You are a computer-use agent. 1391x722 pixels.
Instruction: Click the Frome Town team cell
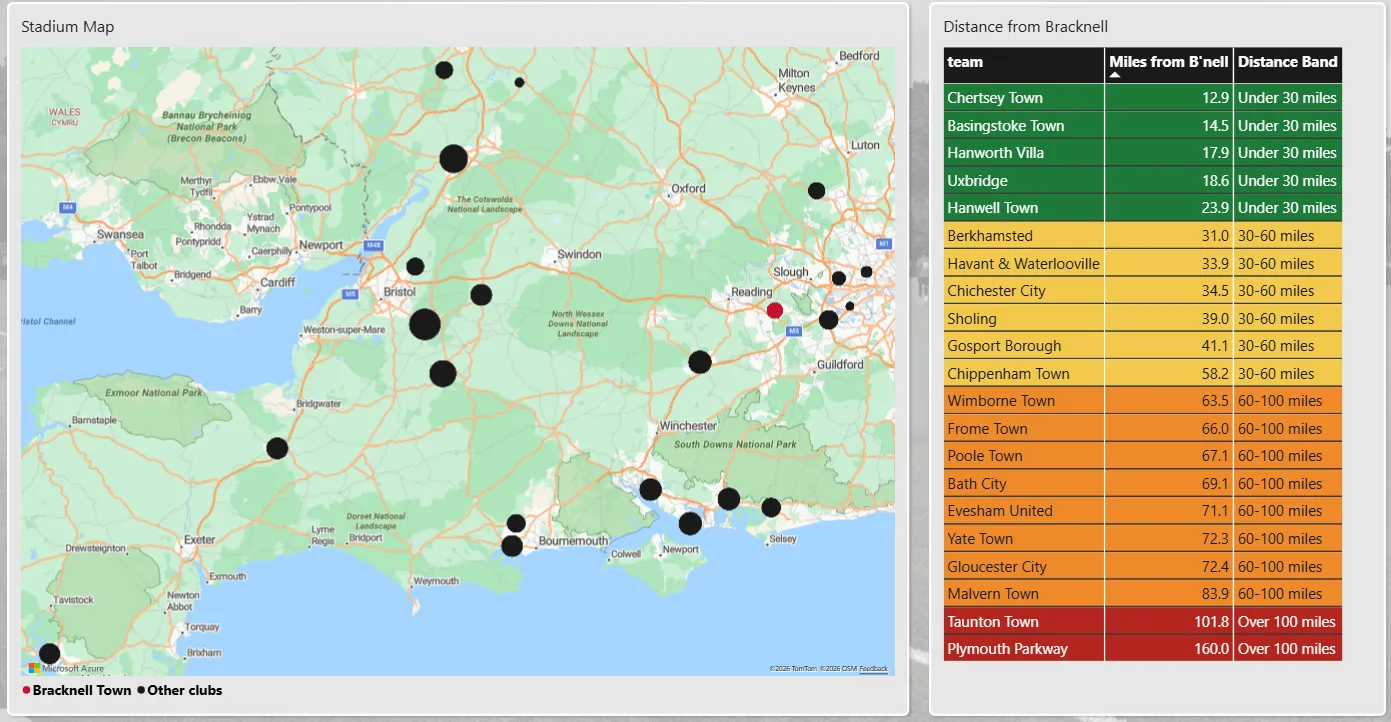pos(1024,429)
